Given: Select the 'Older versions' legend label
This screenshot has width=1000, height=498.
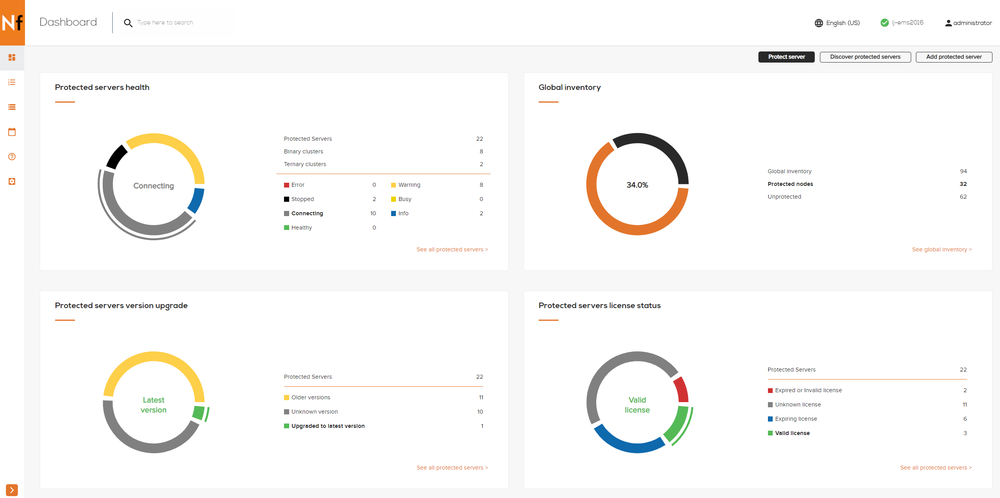Looking at the screenshot, I should tap(311, 397).
